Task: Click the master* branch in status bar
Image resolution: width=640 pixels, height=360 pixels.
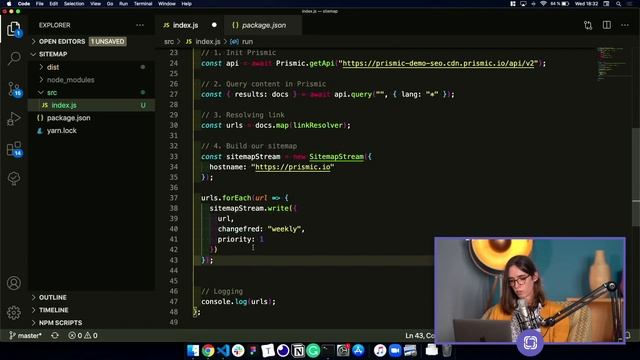Action: point(25,336)
